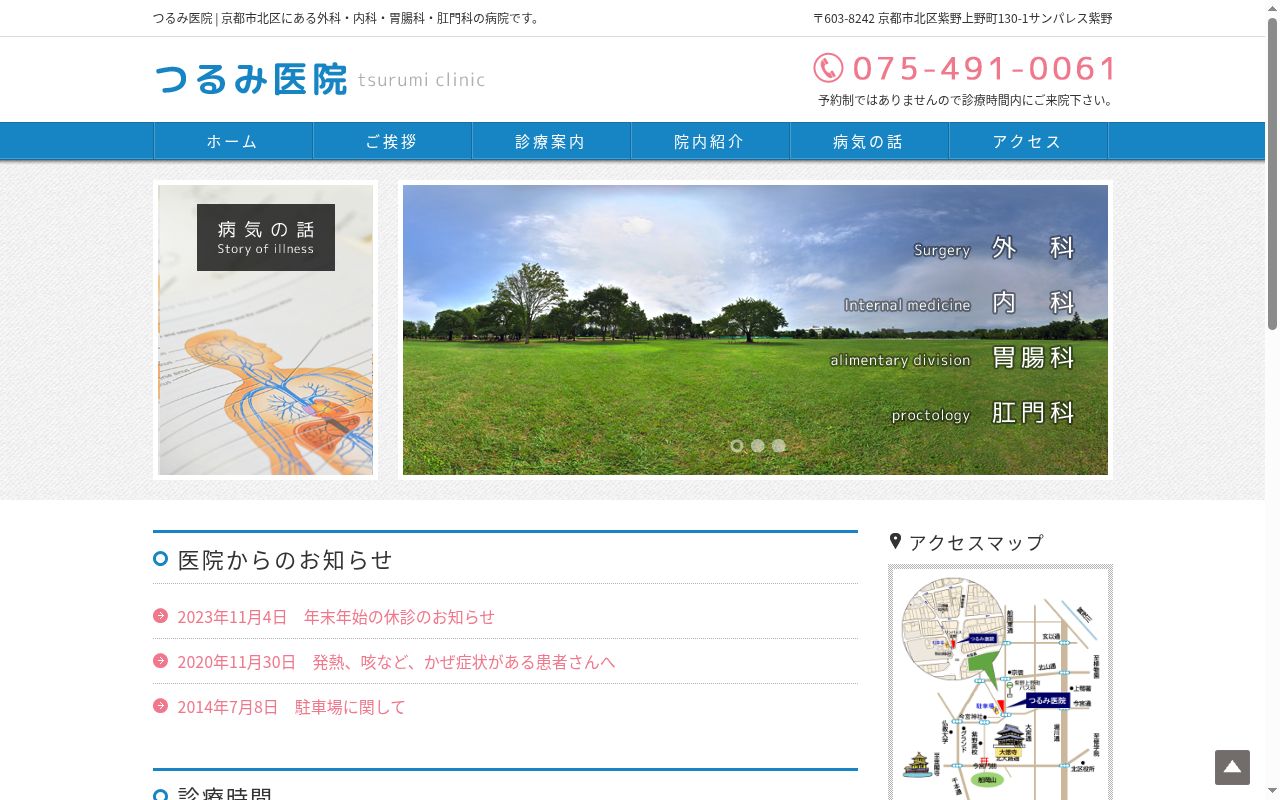The width and height of the screenshot is (1280, 800).
Task: Click the arrow bullet beside 2020年11月30日 notice
Action: tap(160, 661)
